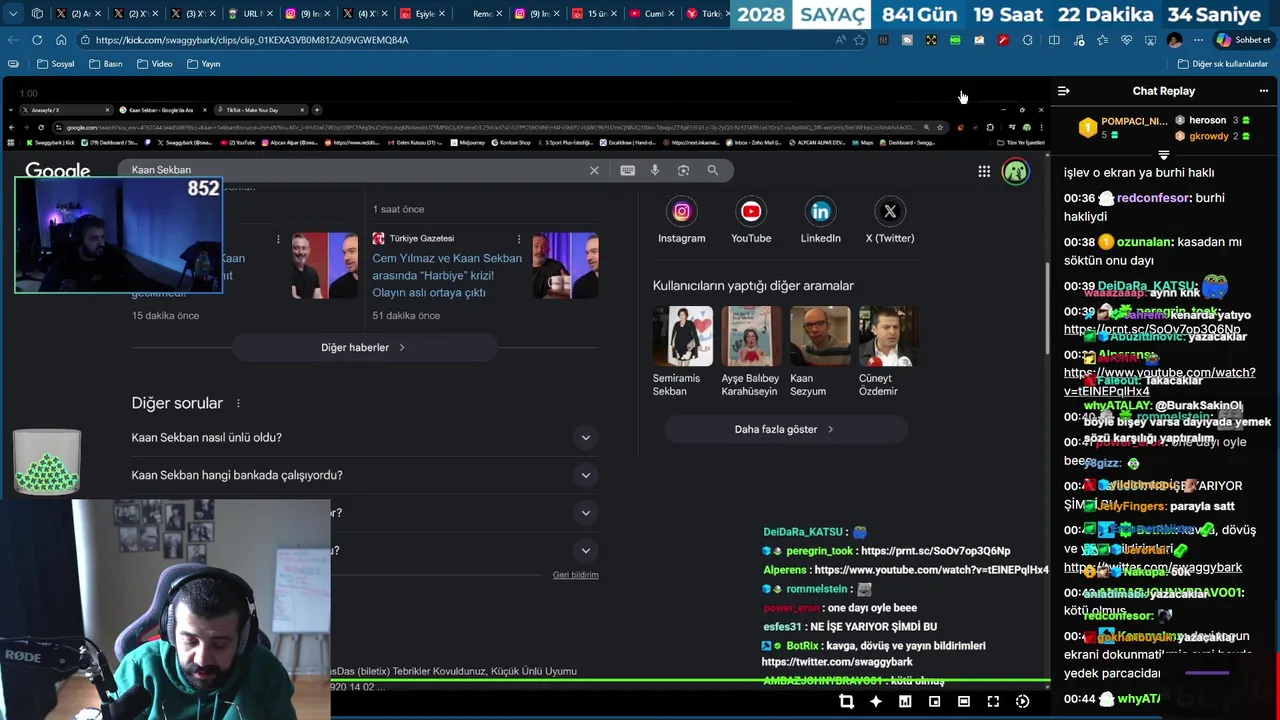Open Diğer sorular three-dot menu
Screen dimensions: 1280x720
click(x=238, y=403)
